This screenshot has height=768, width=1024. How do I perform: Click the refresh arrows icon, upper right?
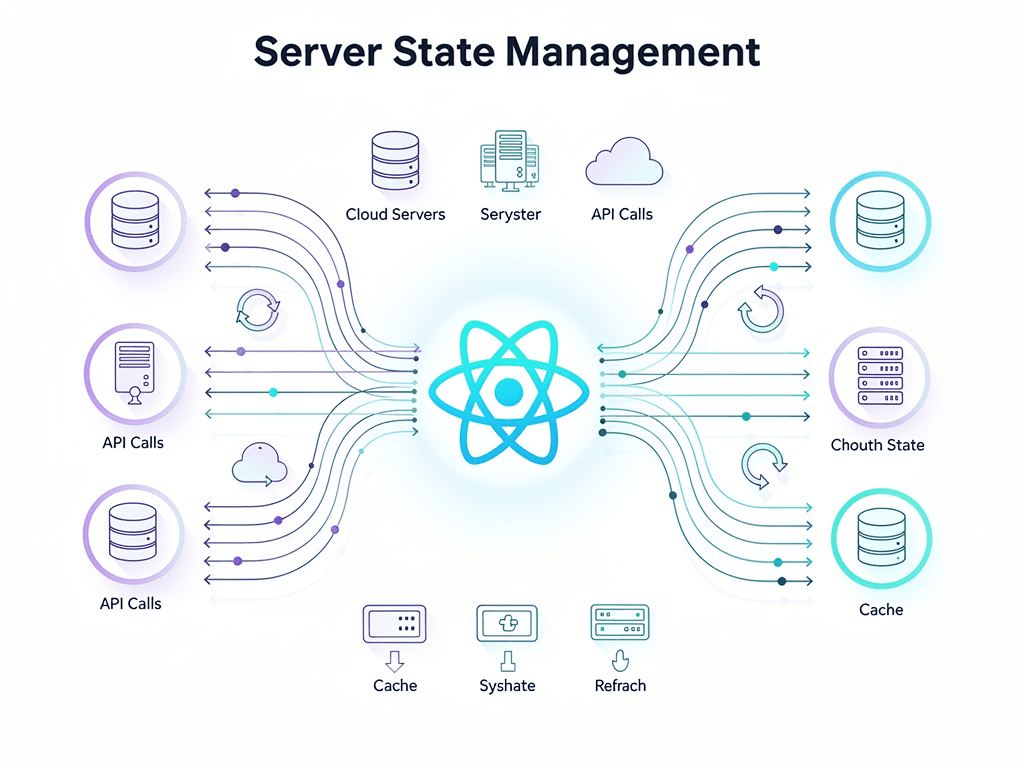[761, 309]
